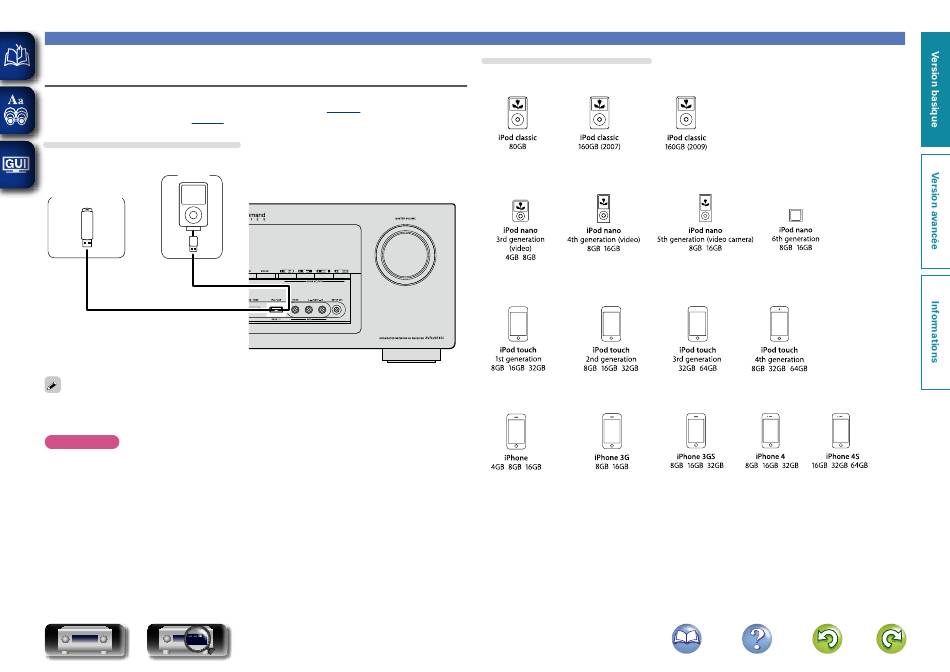Click the "iPhone 4S" label
Screen dimensions: 950x672
[842, 456]
